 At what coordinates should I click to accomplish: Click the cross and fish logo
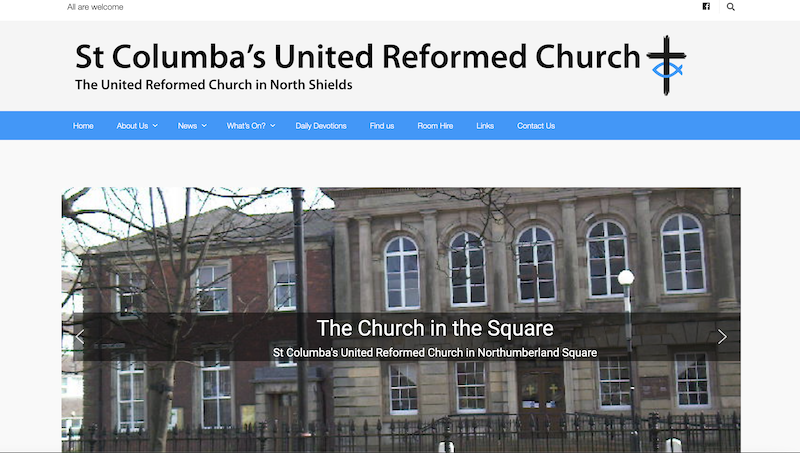666,65
